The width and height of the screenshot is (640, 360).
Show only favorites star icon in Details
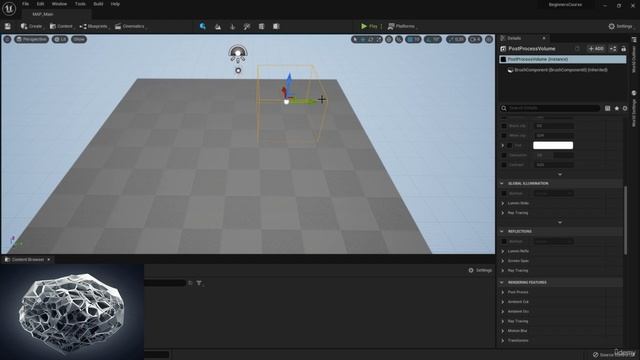tap(616, 108)
